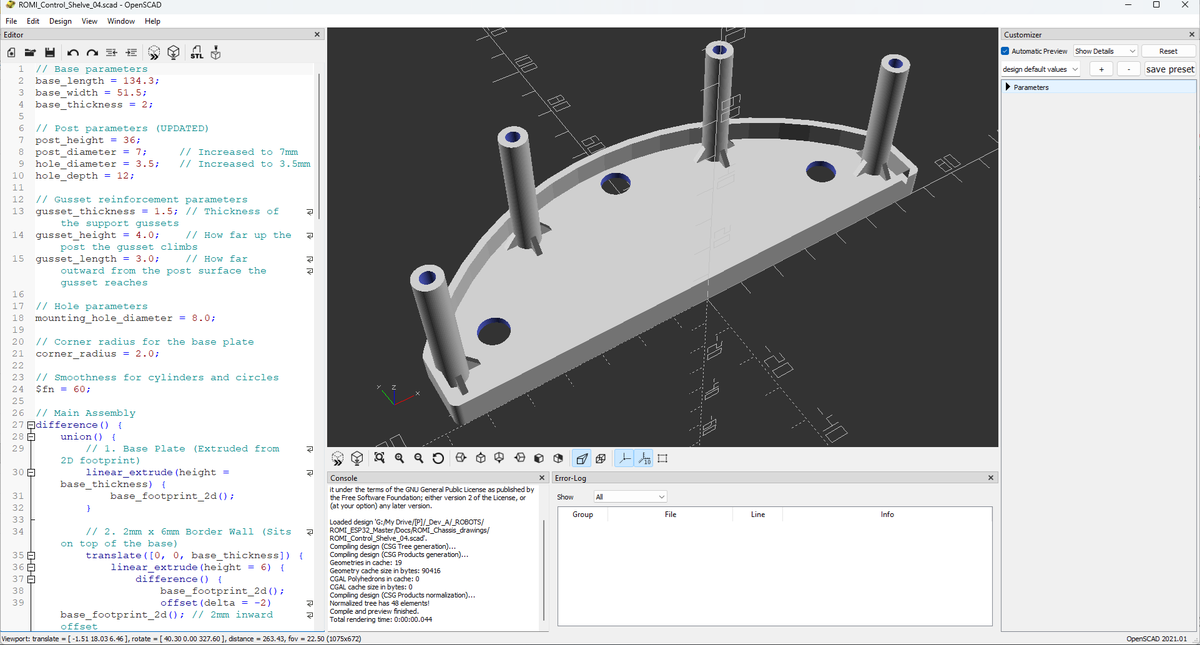Click the View All icon

(x=379, y=458)
